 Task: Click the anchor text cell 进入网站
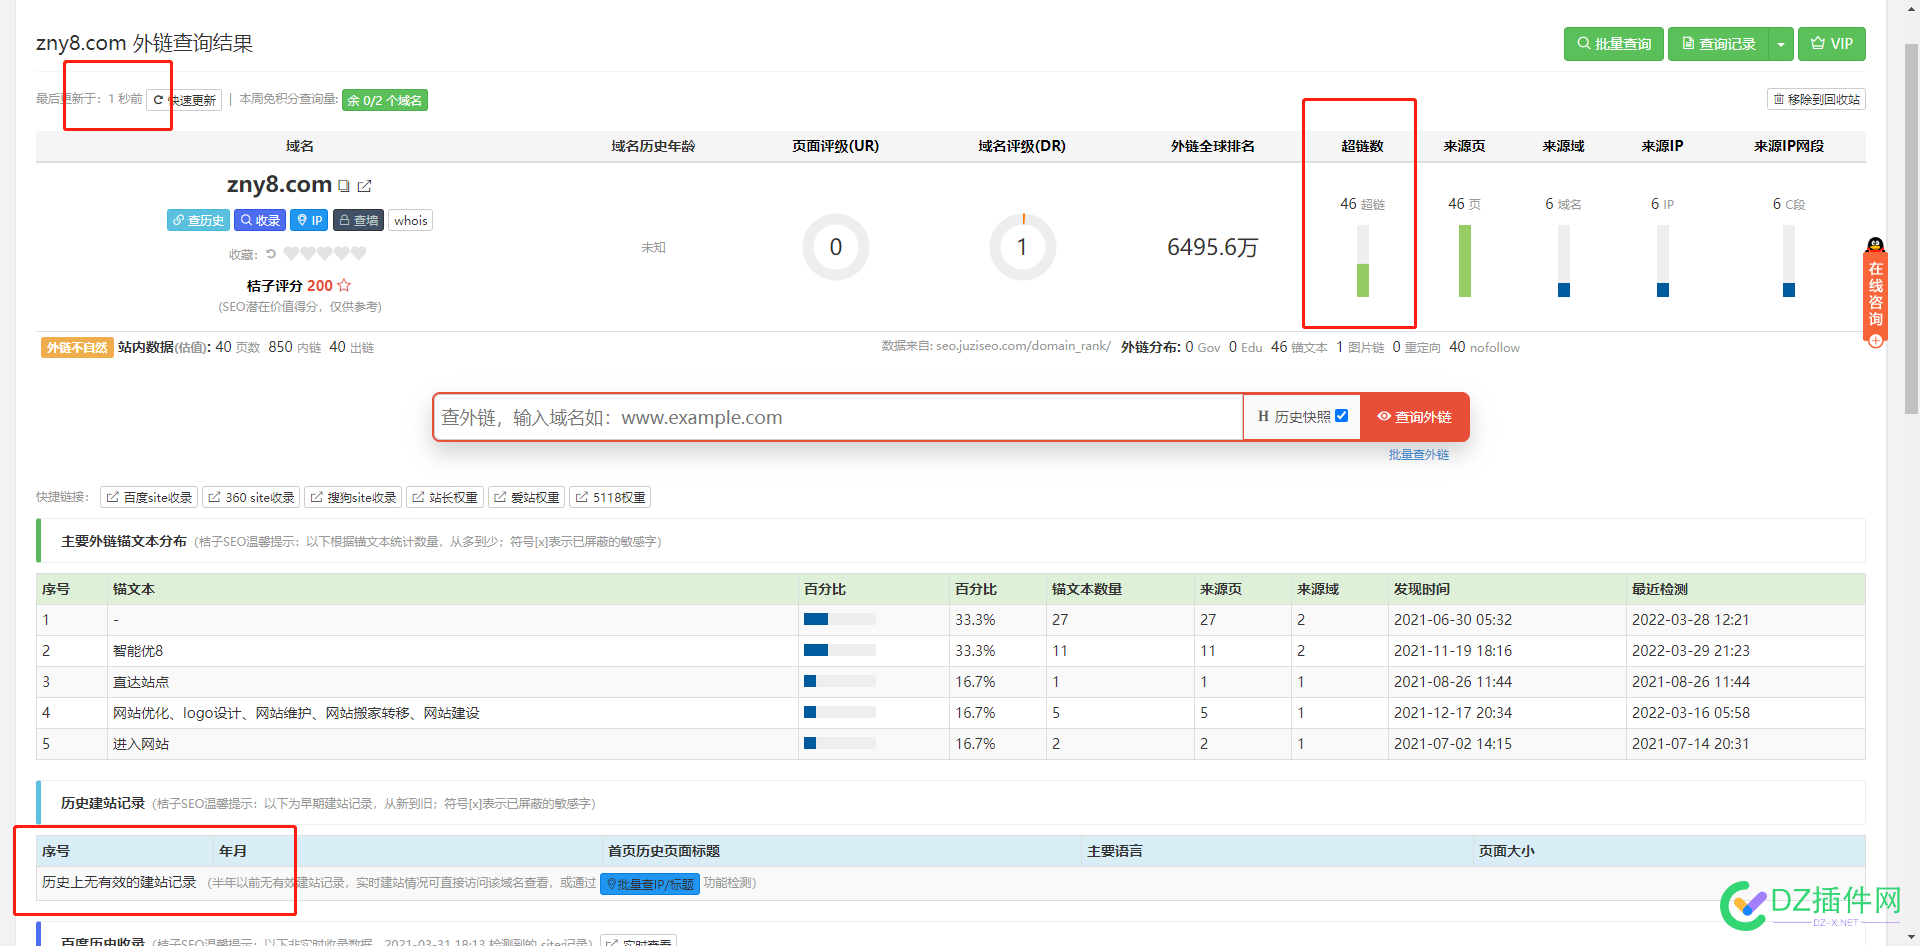141,744
